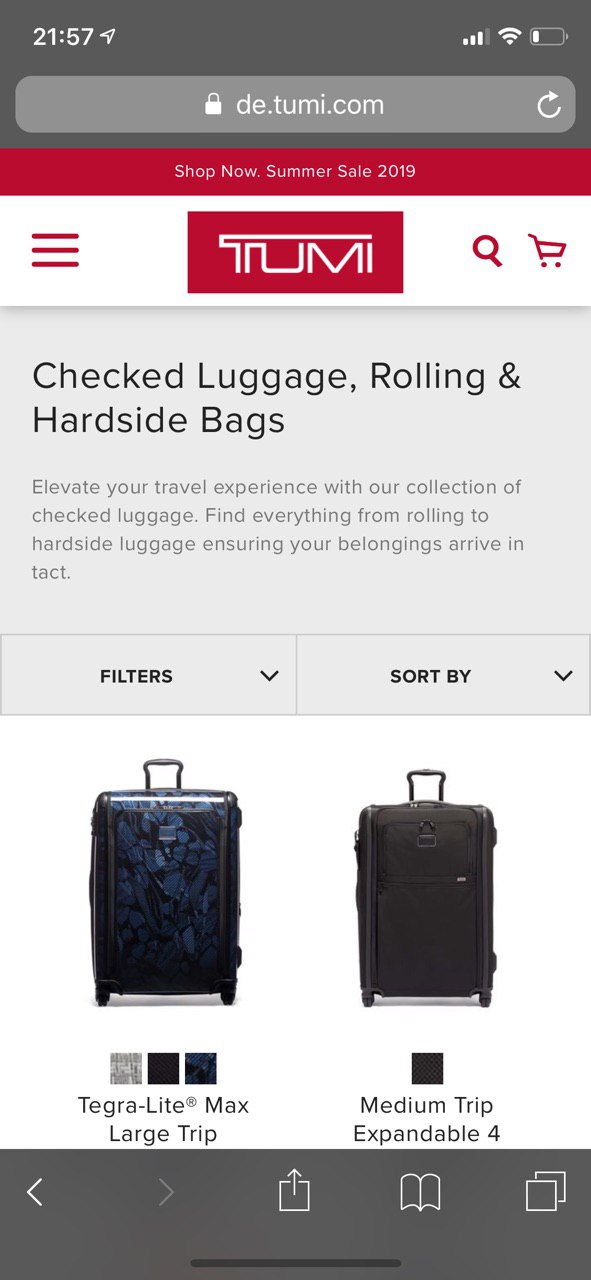The image size is (591, 1280).
Task: Tap the chevron beside SORT BY
Action: [x=563, y=676]
